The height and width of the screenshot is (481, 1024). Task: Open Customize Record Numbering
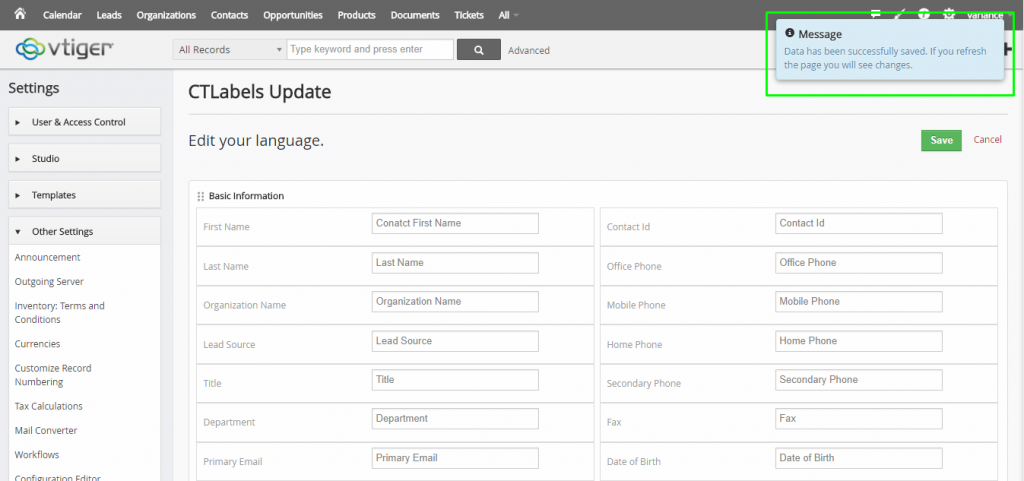pyautogui.click(x=53, y=375)
